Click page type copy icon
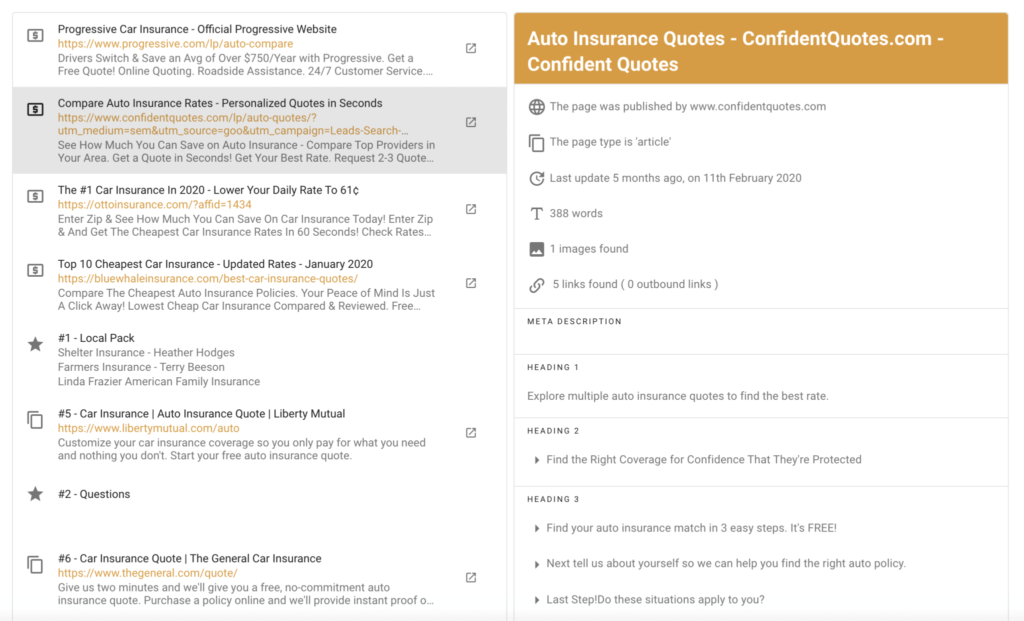 coord(537,143)
